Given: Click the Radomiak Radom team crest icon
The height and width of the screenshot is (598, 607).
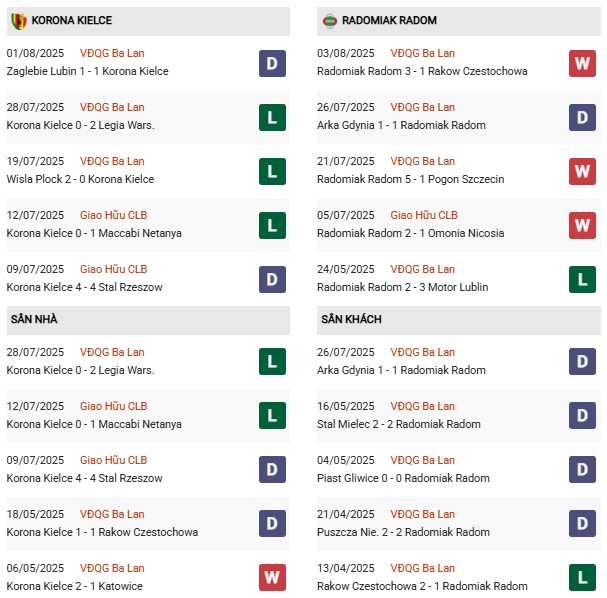Looking at the screenshot, I should click(x=329, y=20).
